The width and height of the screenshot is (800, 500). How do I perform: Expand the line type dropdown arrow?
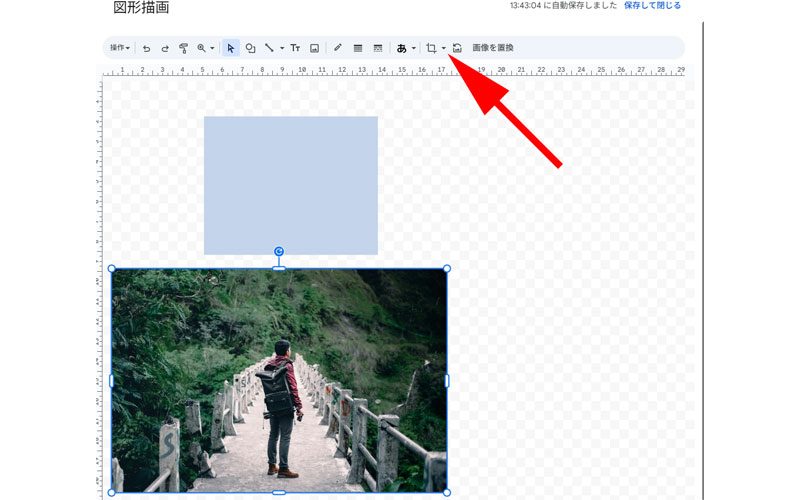click(282, 48)
